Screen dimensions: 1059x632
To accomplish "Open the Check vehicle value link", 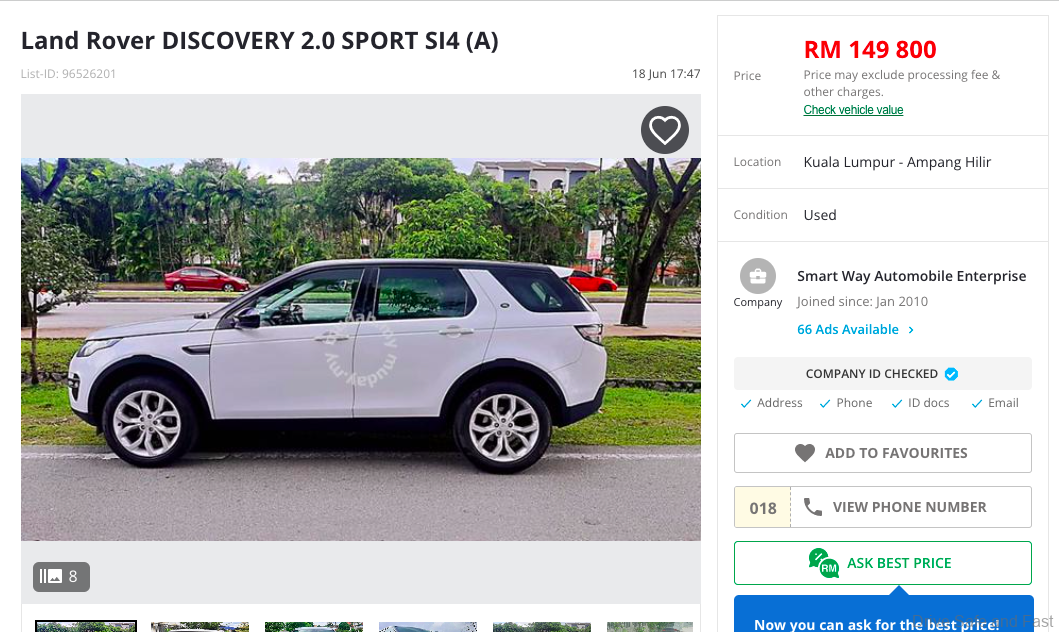I will click(853, 109).
